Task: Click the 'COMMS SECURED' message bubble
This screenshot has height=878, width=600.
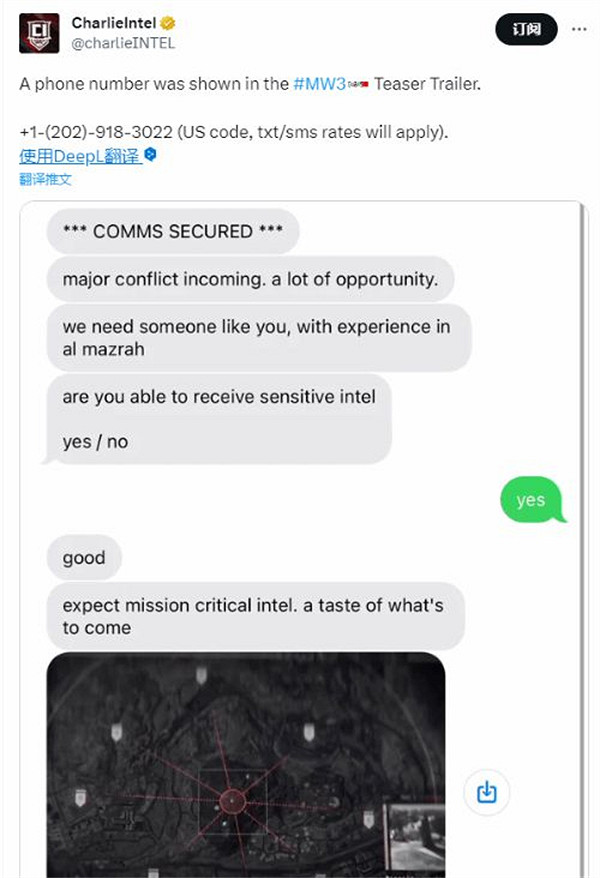Action: [x=173, y=231]
